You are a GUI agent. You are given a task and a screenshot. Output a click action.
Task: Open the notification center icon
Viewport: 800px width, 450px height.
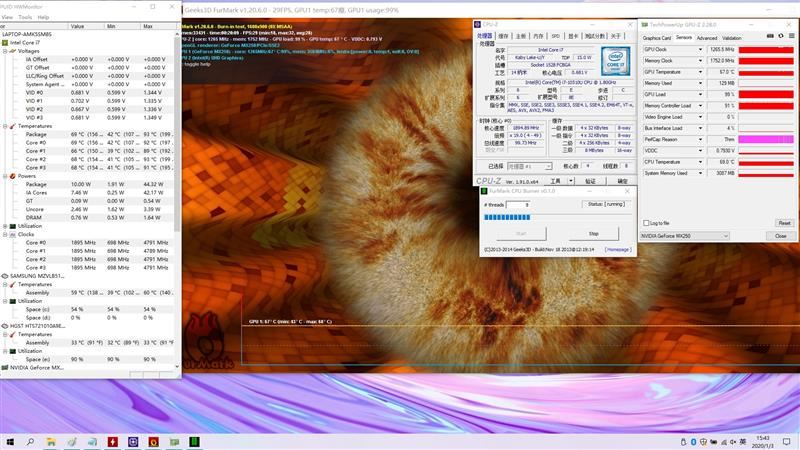tap(786, 442)
